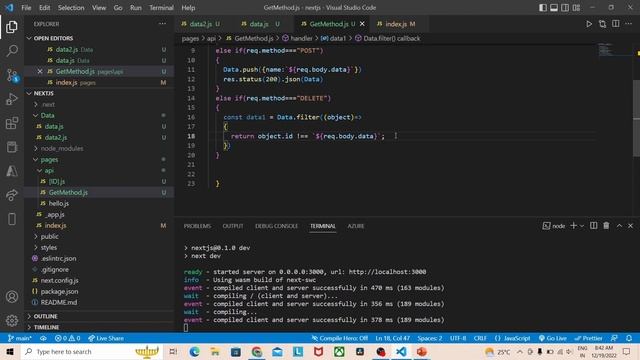Toggle secondary side bar layout icon
The image size is (640, 360).
[x=565, y=8]
